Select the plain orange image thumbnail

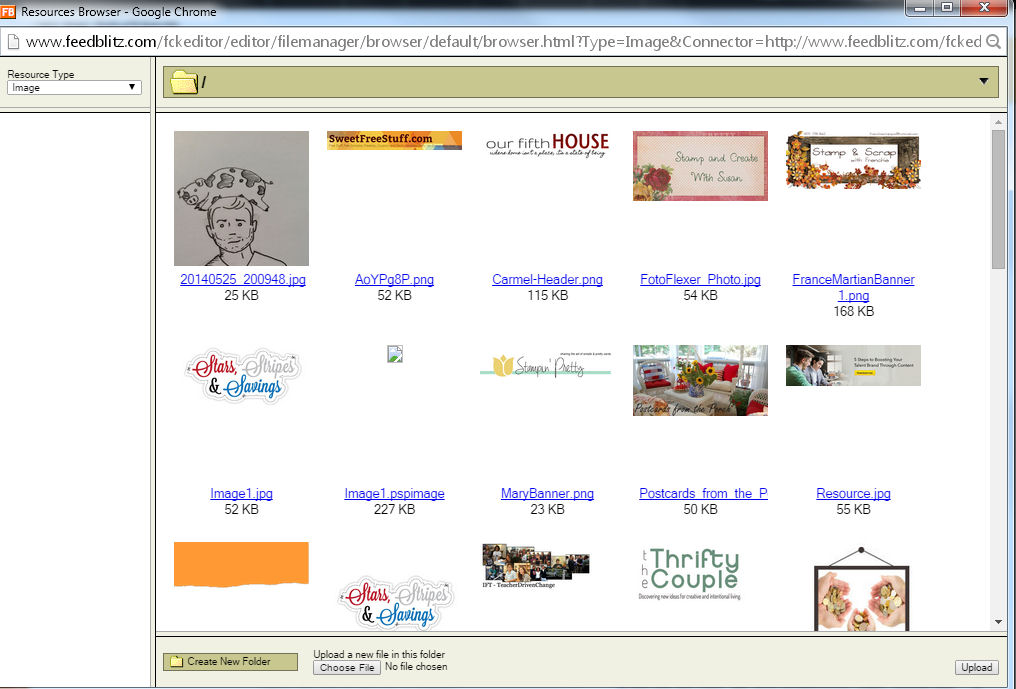[241, 565]
